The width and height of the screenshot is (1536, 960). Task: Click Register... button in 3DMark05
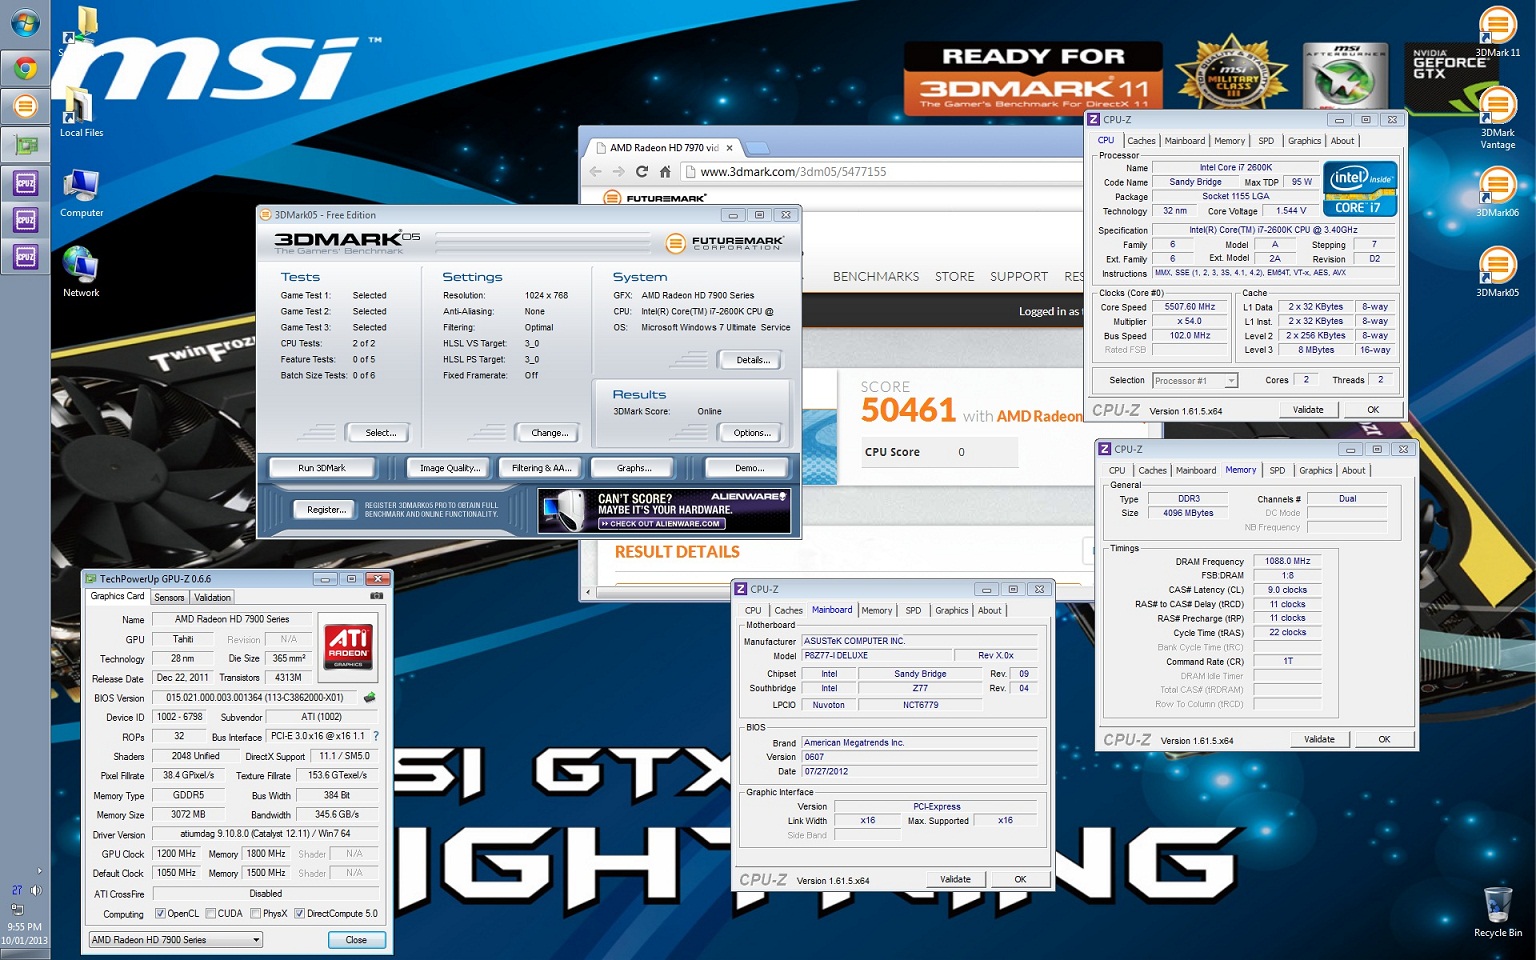(x=326, y=510)
